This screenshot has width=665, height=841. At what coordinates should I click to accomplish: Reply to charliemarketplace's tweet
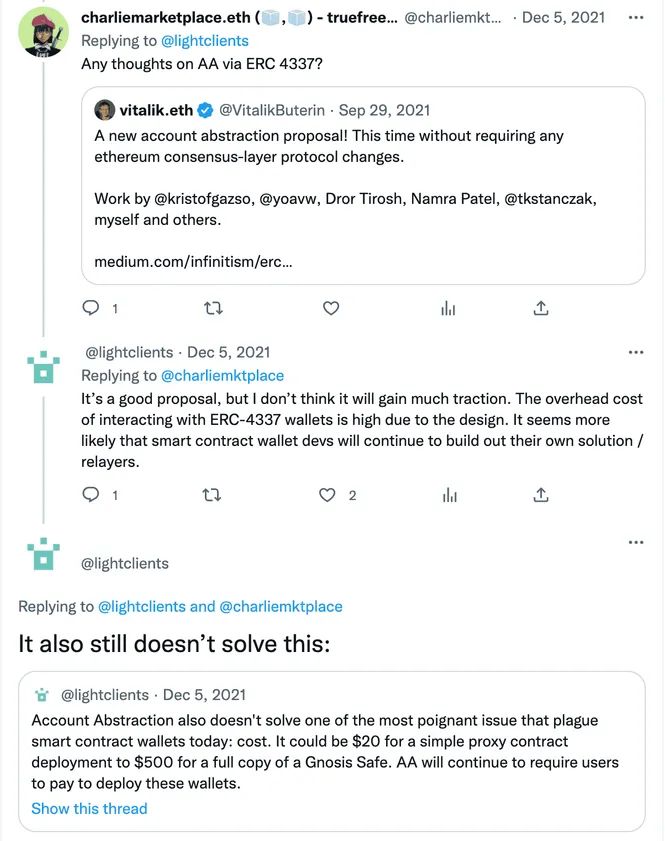pos(91,308)
